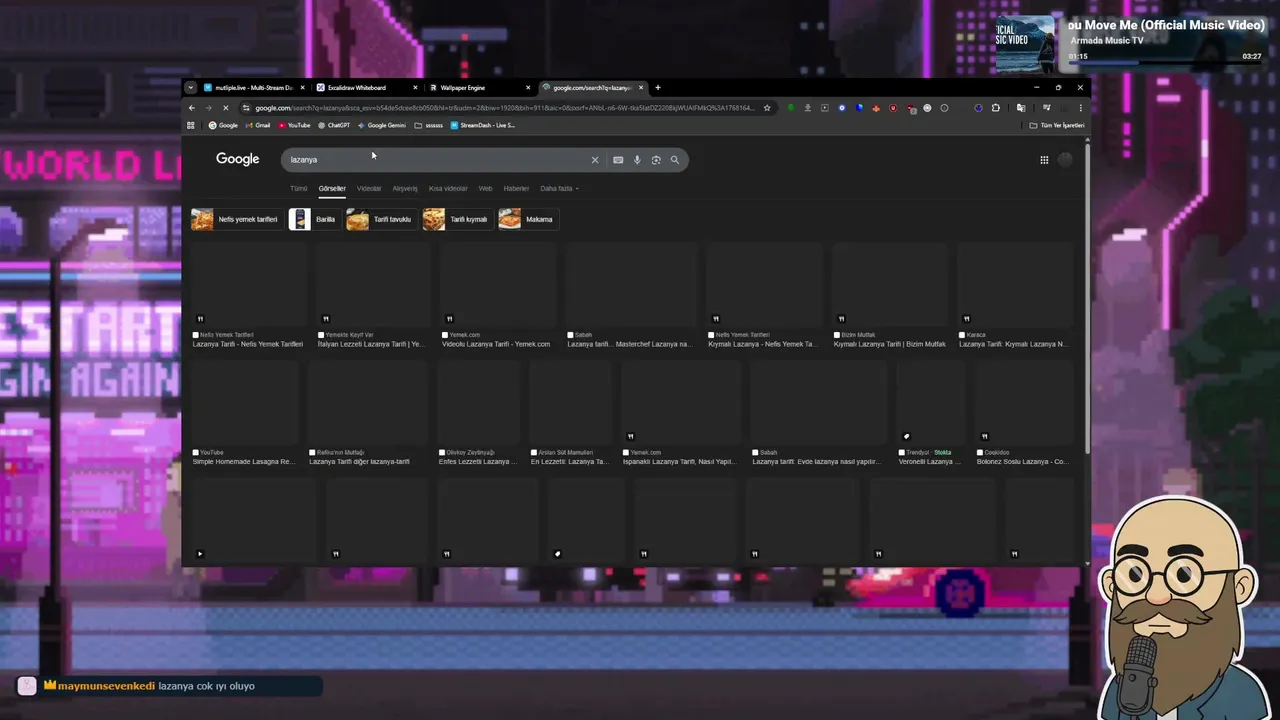
Task: Open the on-screen keyboard in search box
Action: [618, 160]
